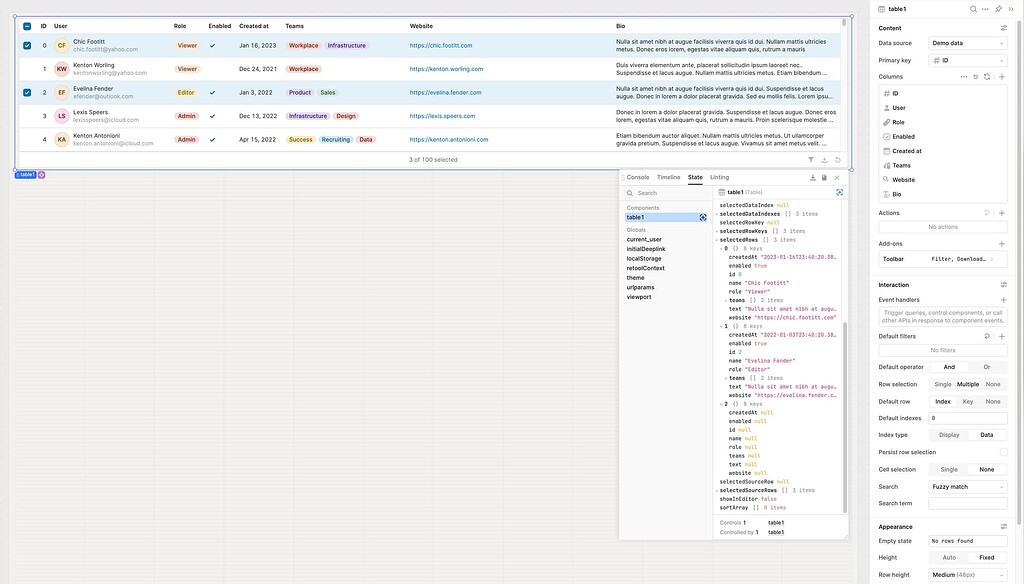Viewport: 1024px width, 584px height.
Task: Click the table refresh icon
Action: [837, 160]
